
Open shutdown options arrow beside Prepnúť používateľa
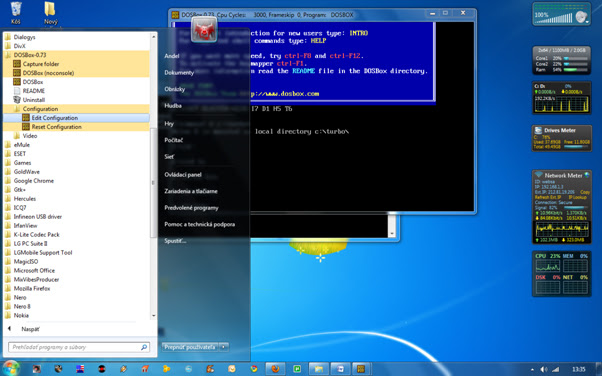point(224,347)
